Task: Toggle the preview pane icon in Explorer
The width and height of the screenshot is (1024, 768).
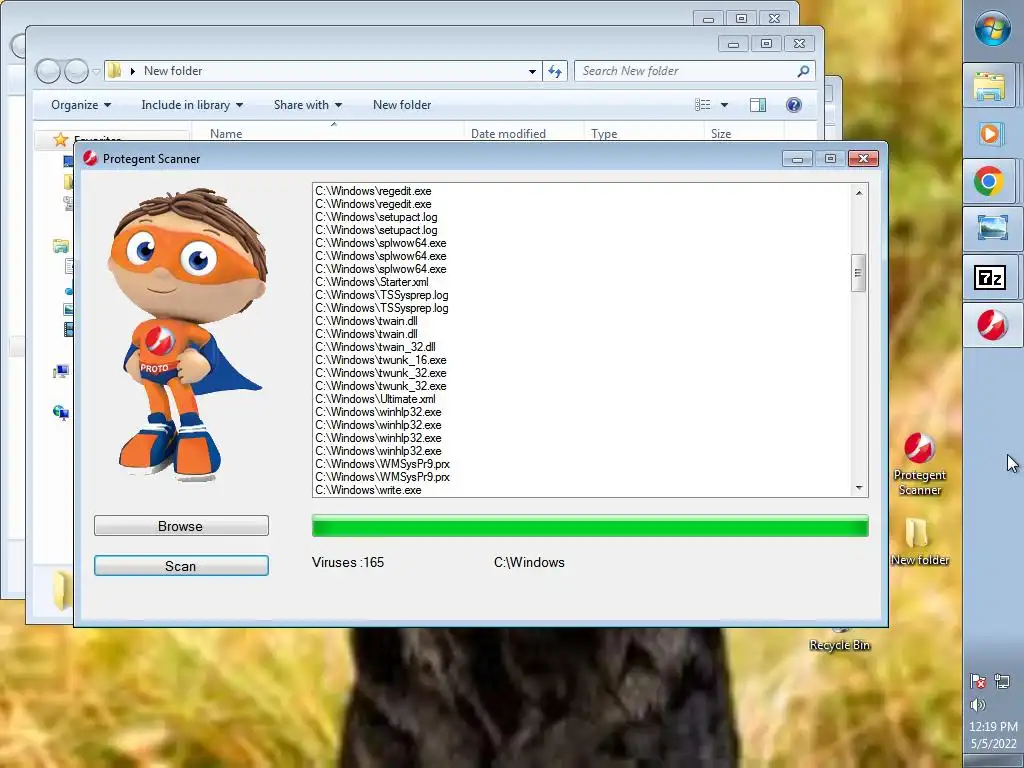Action: 758,105
